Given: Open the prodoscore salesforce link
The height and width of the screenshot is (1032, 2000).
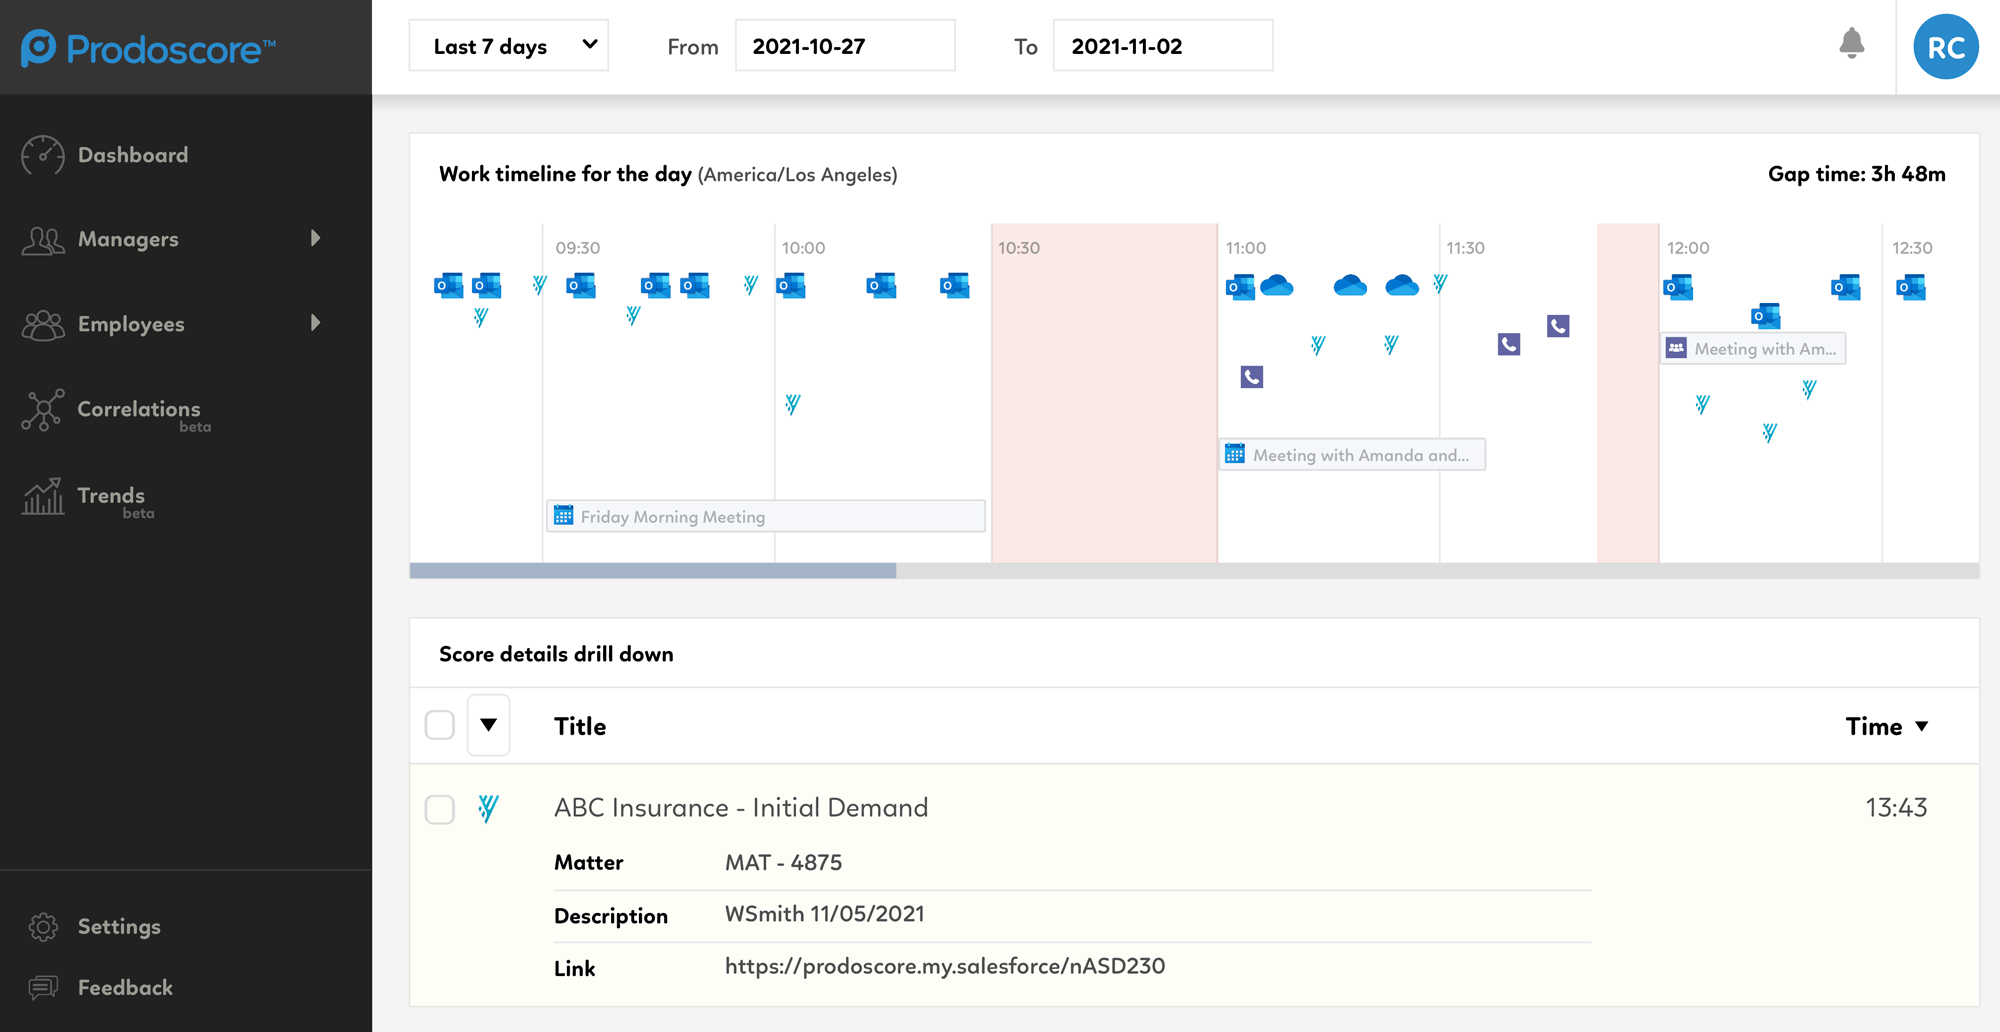Looking at the screenshot, I should coord(945,966).
